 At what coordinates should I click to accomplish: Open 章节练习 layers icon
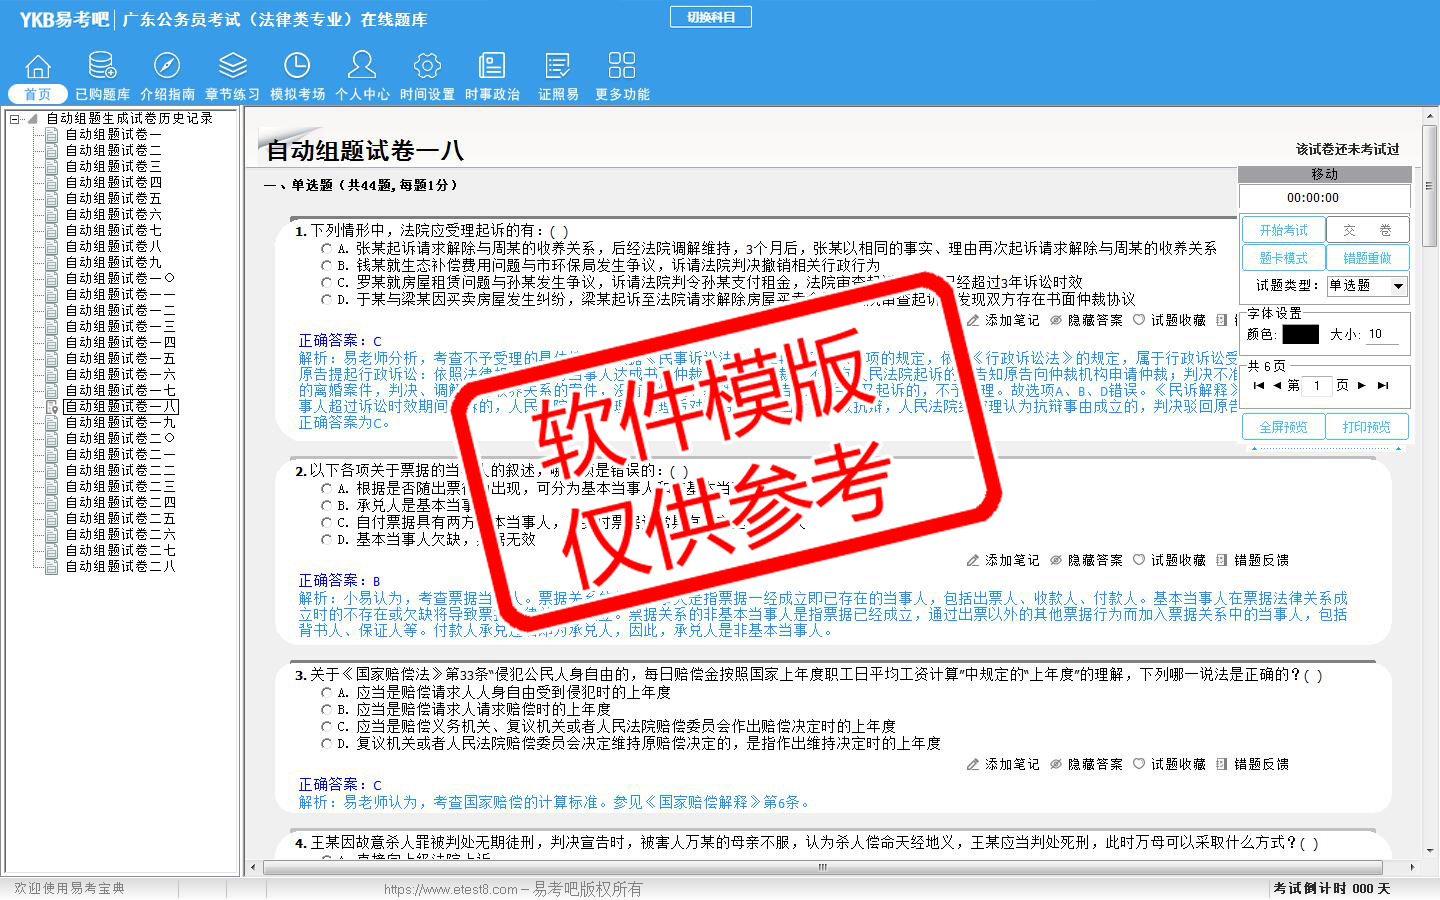click(232, 67)
